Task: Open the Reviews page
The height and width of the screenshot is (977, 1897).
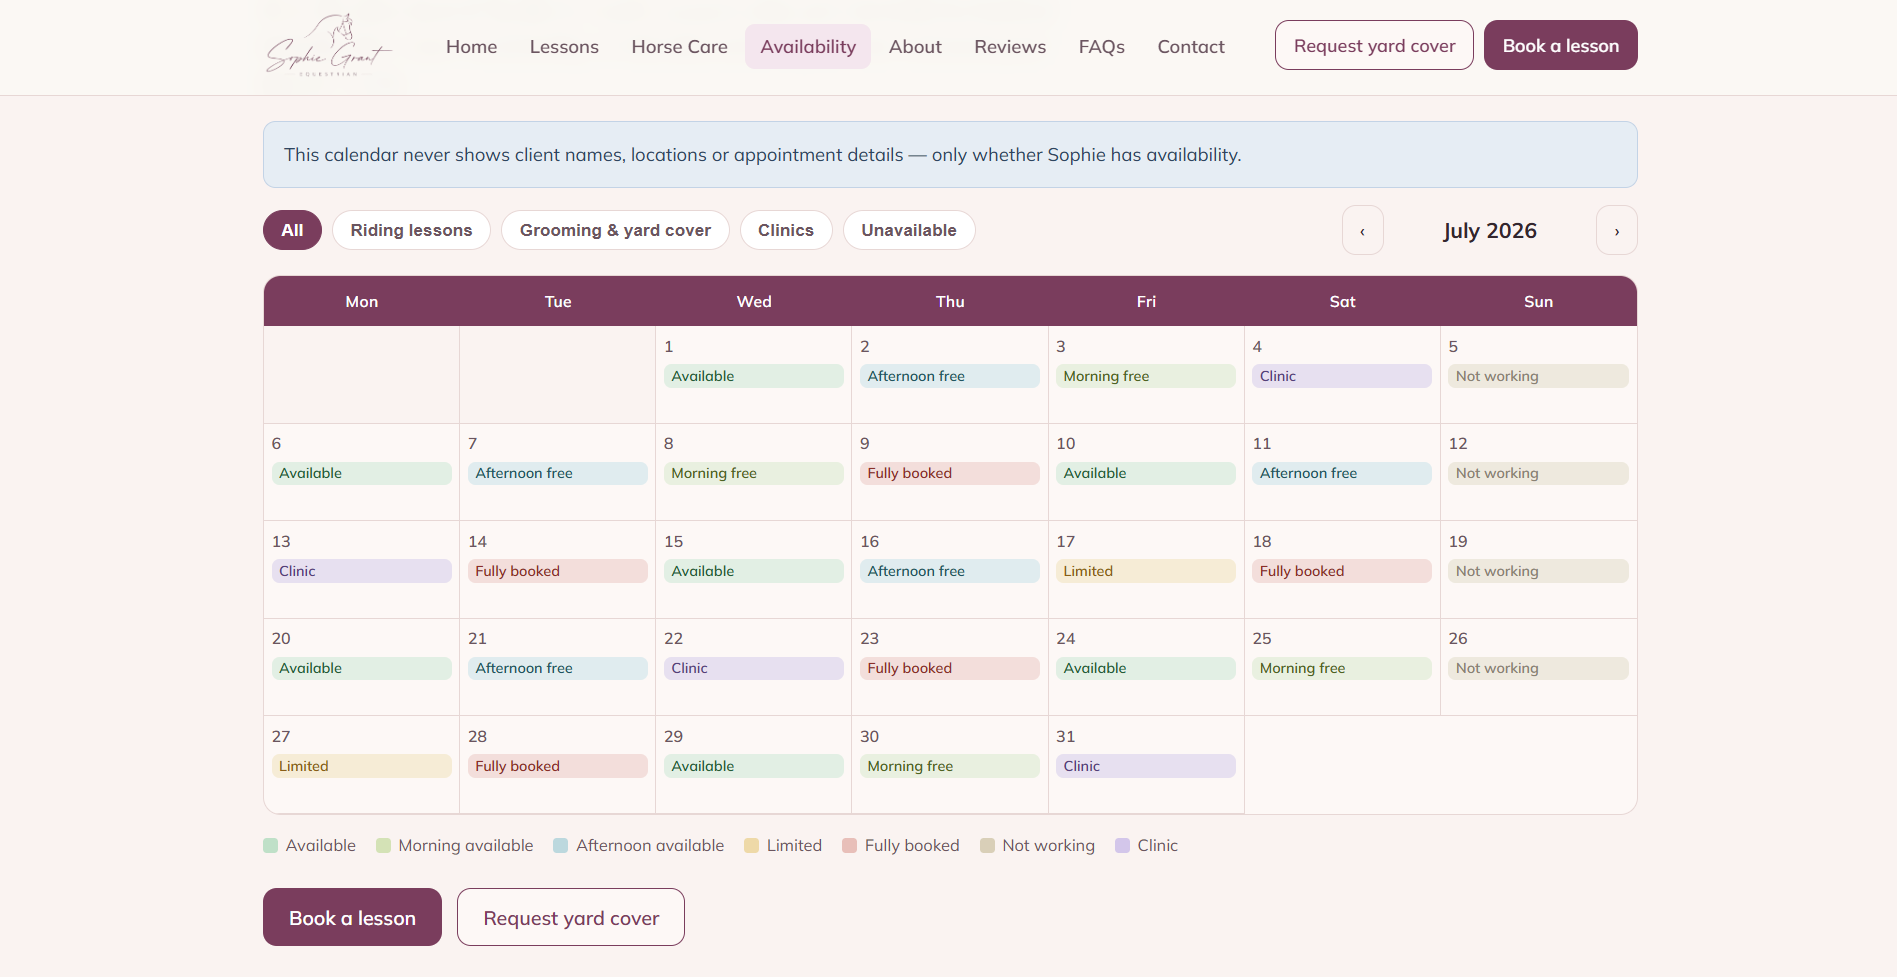Action: 1010,46
